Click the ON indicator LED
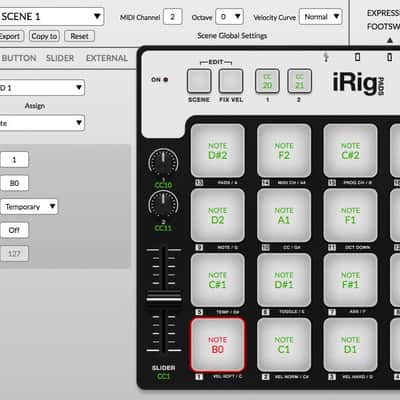 [166, 80]
